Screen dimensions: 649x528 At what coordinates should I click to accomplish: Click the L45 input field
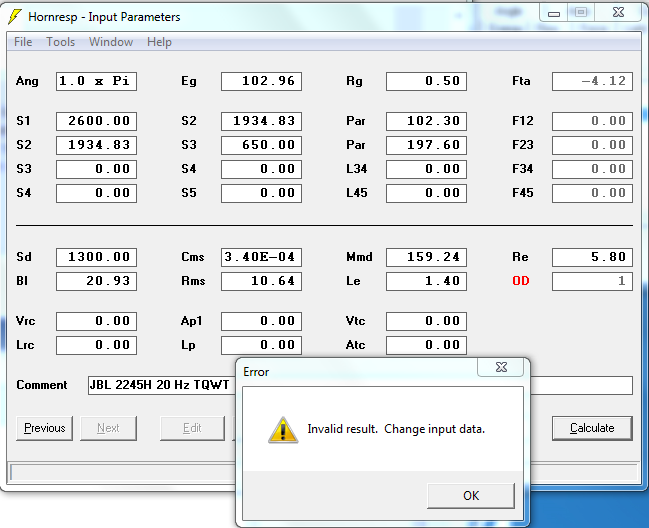(426, 193)
